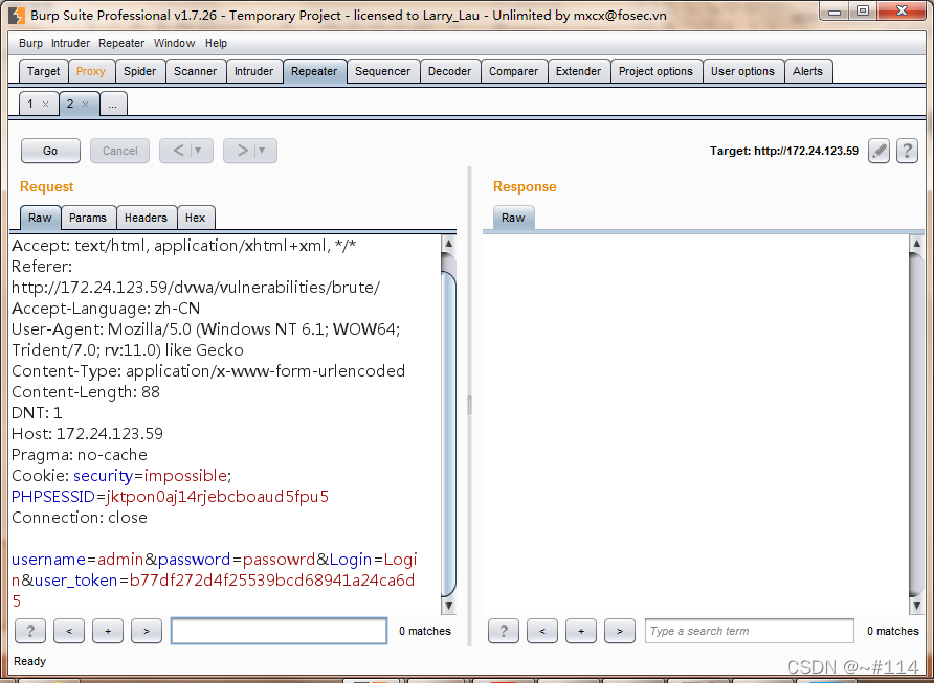Open the Repeater menu
Image resolution: width=934 pixels, height=684 pixels.
tap(121, 43)
